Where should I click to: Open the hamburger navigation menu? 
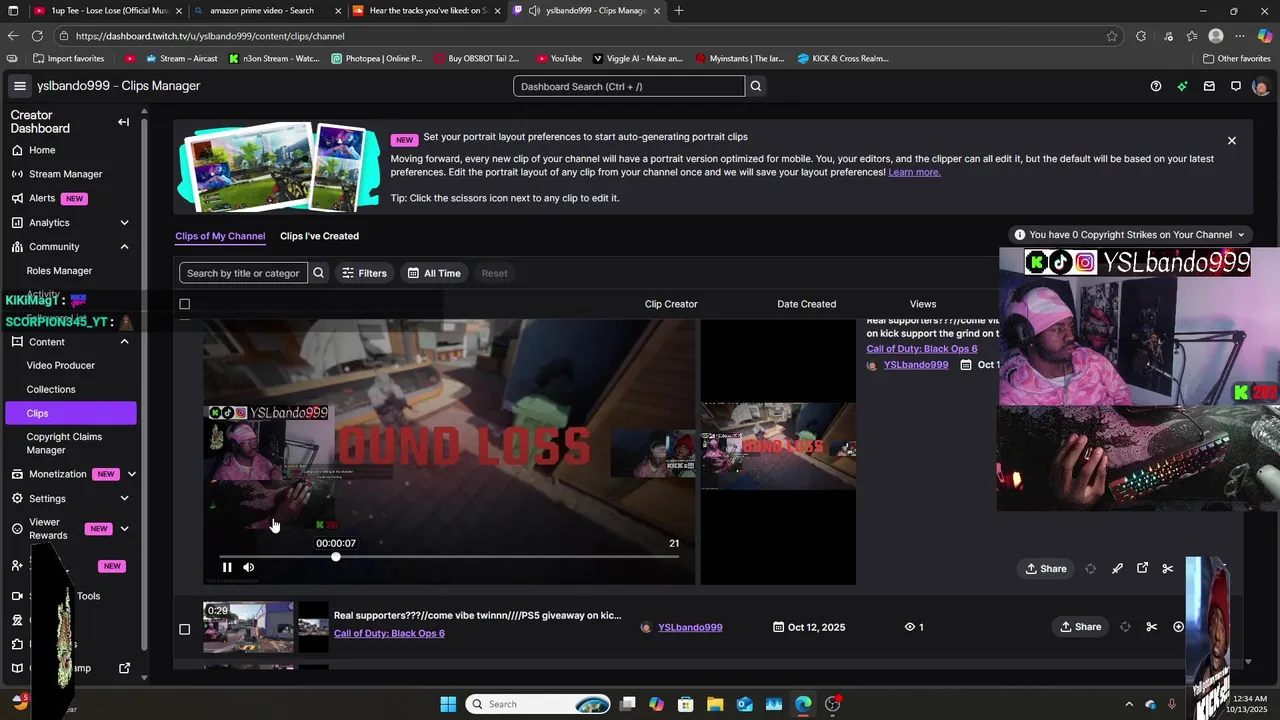(x=19, y=86)
